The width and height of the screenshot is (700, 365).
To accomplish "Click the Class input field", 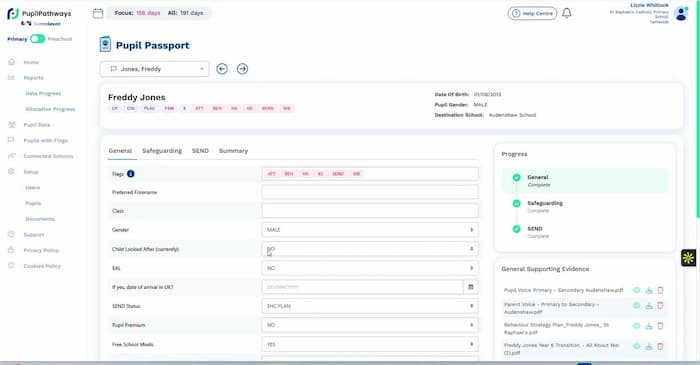I will click(x=370, y=211).
